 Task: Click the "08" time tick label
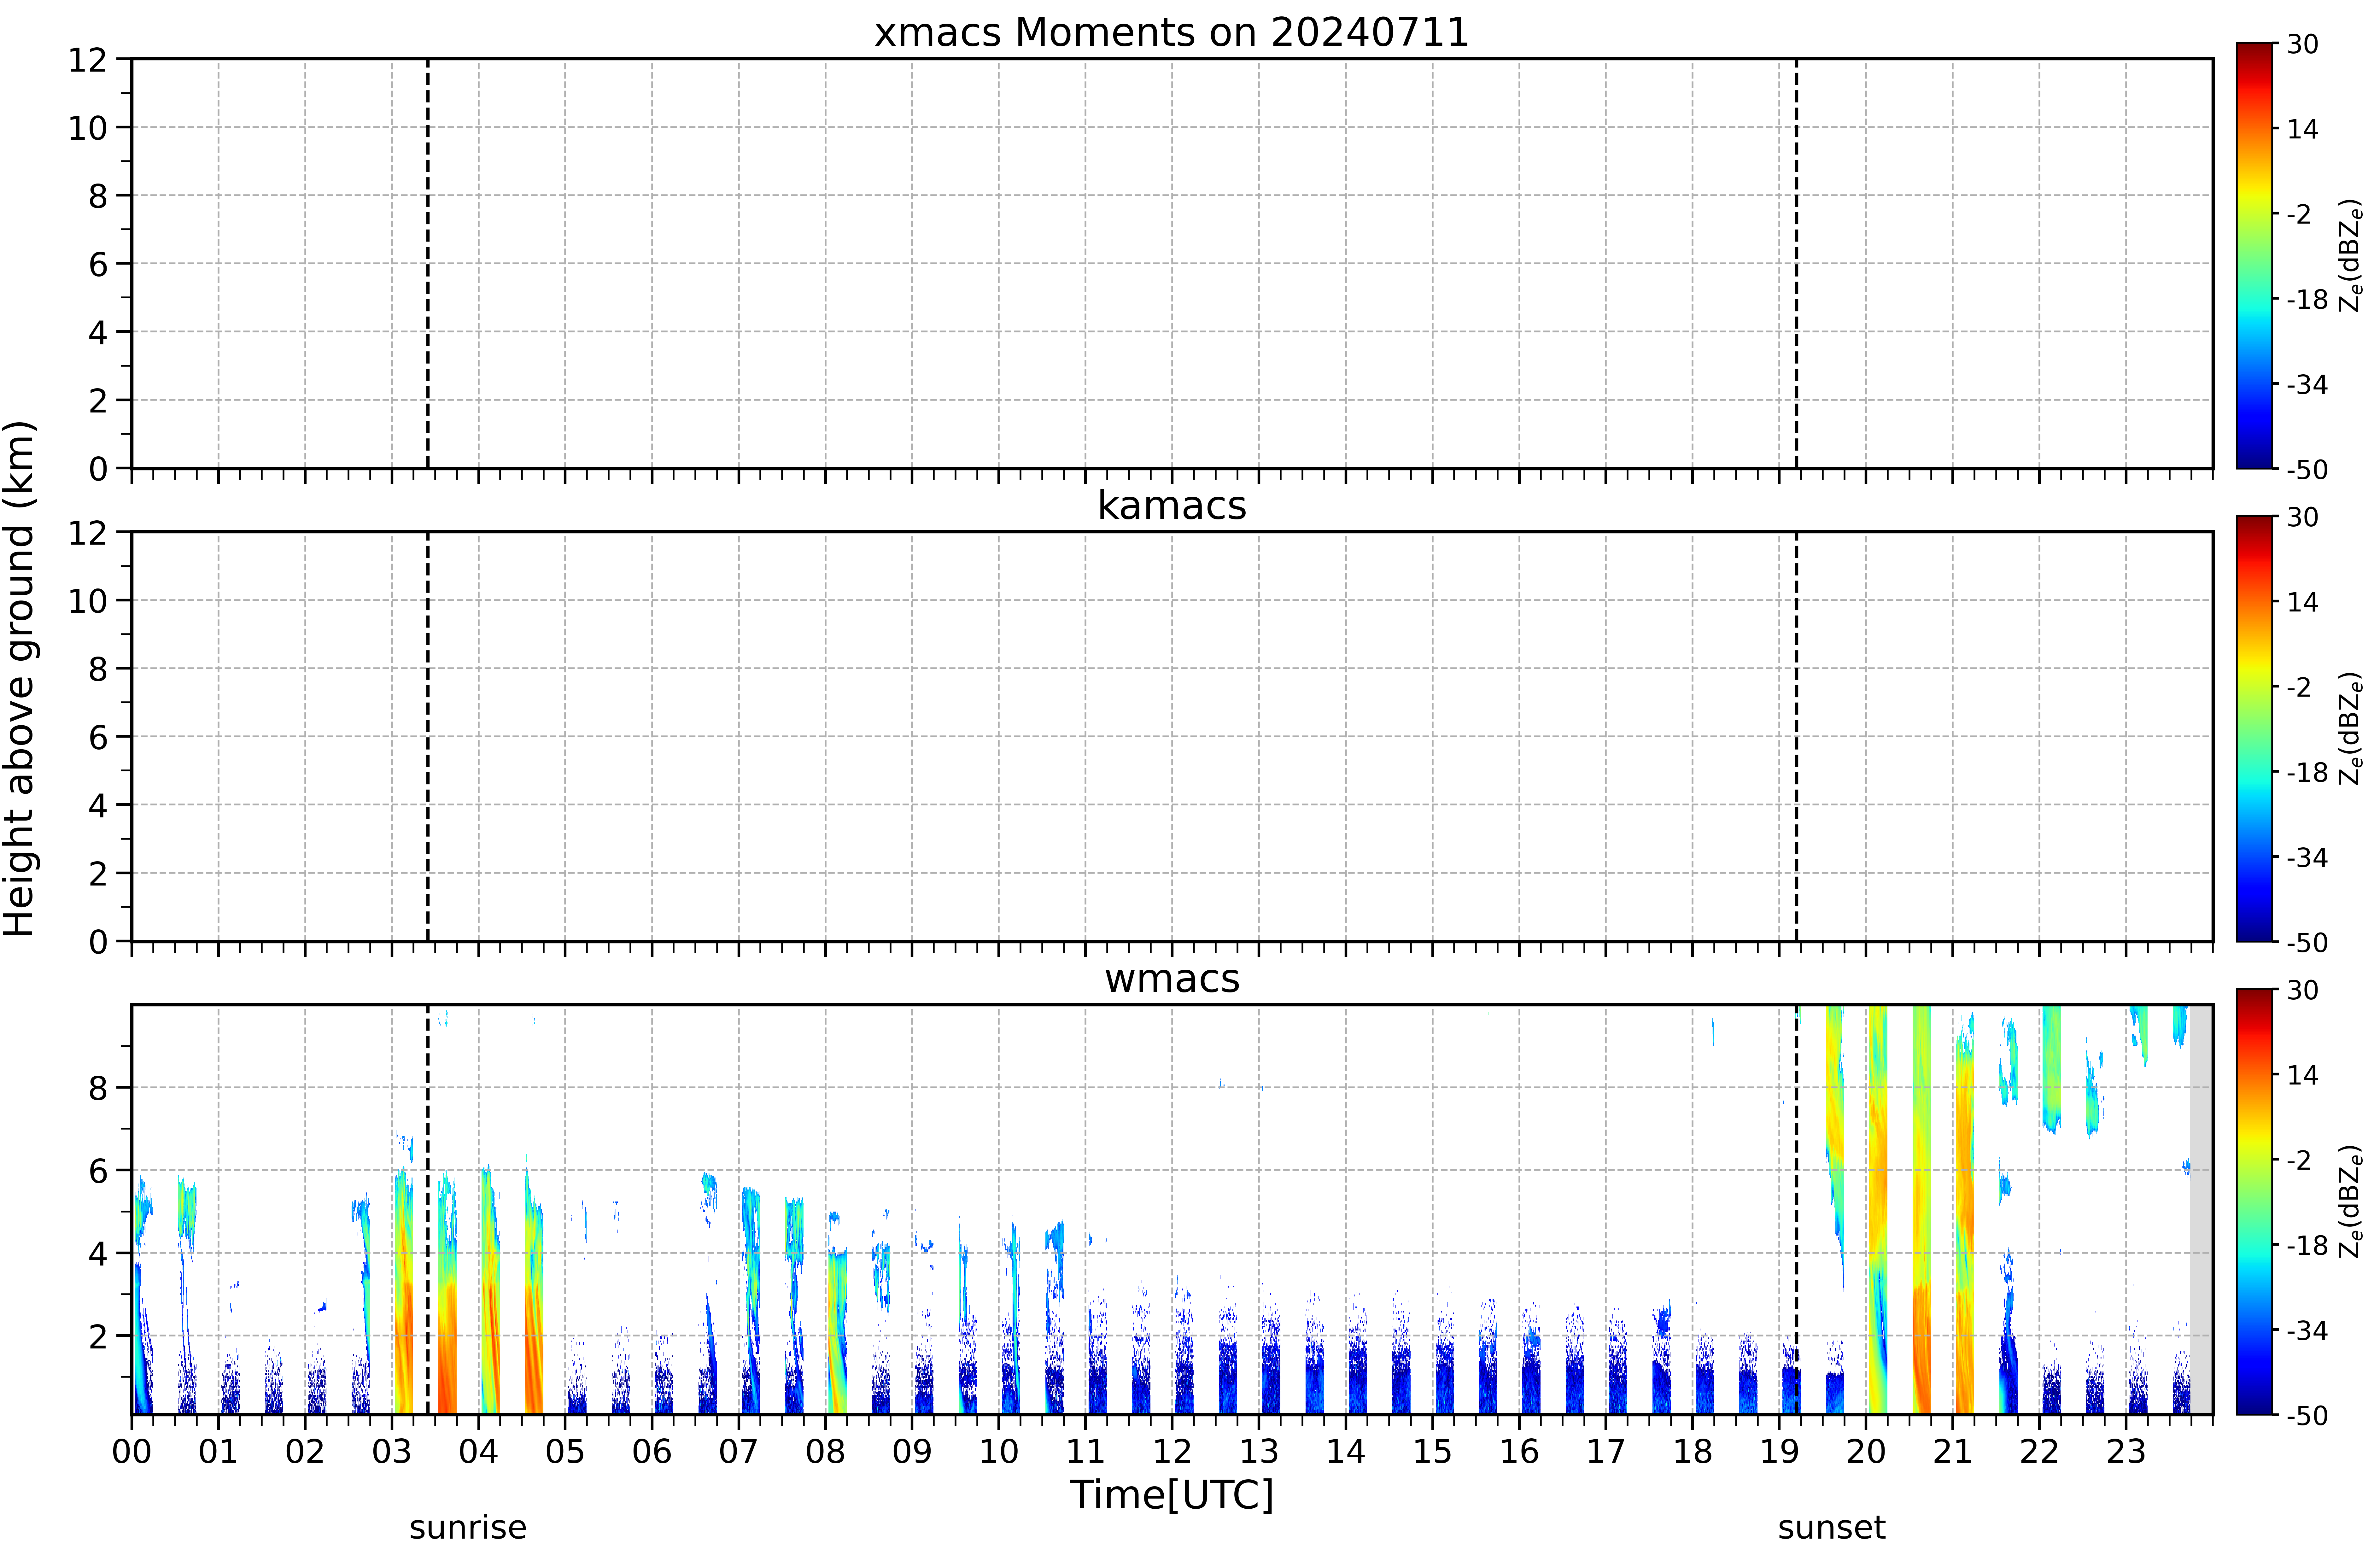(825, 1451)
